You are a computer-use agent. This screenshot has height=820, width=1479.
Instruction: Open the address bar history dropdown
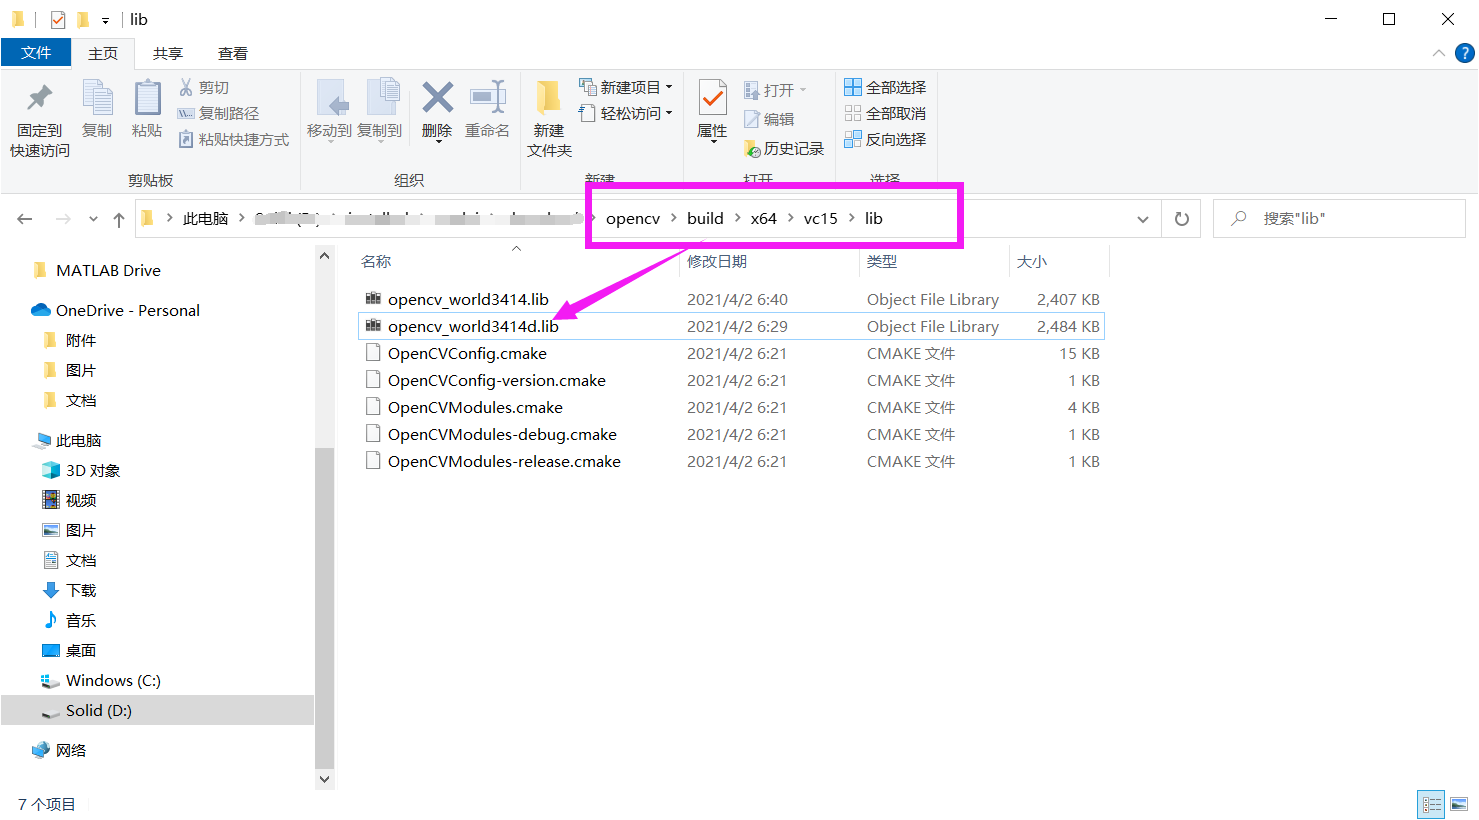[x=1142, y=218]
